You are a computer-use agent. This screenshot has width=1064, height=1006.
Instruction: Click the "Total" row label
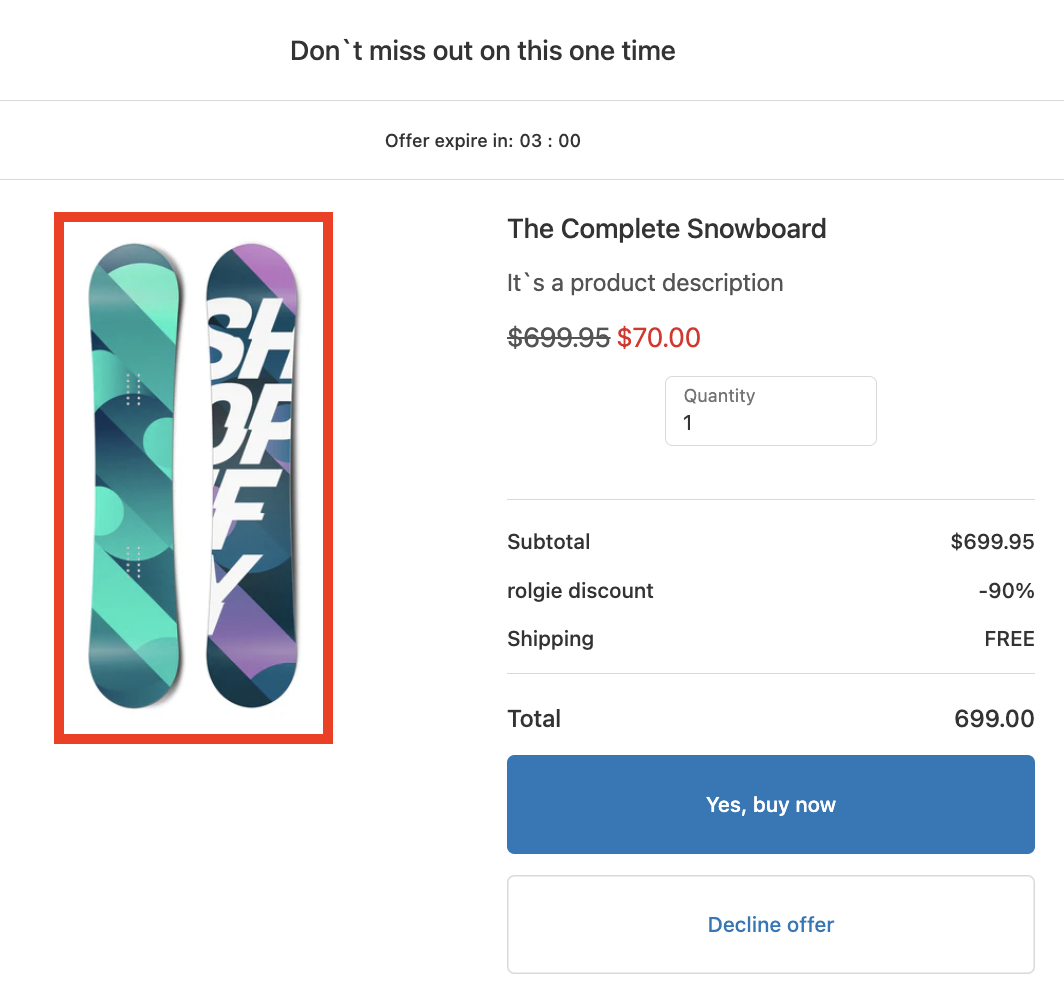click(534, 719)
